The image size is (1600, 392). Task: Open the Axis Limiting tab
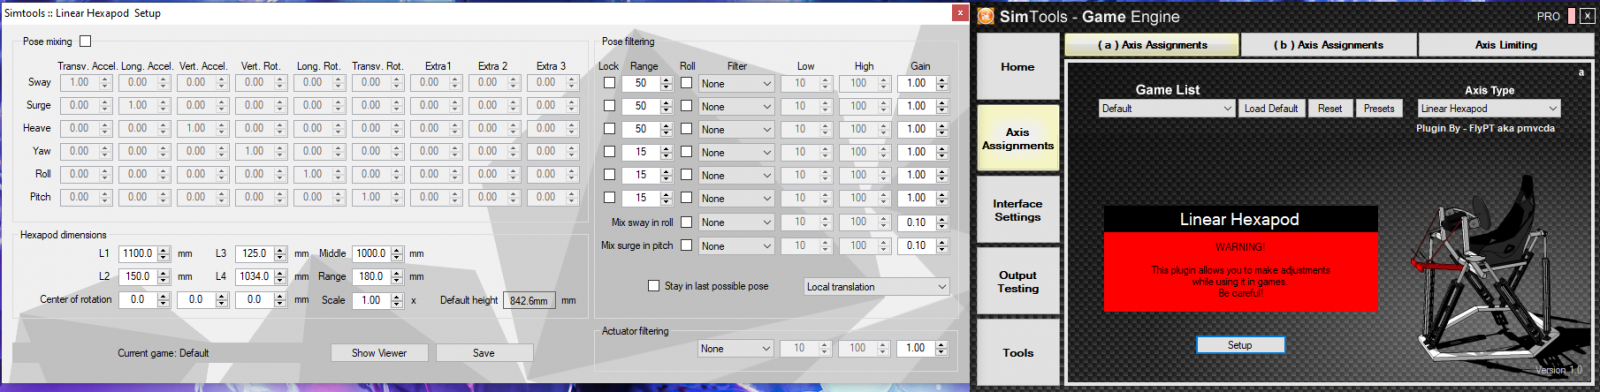click(x=1506, y=45)
